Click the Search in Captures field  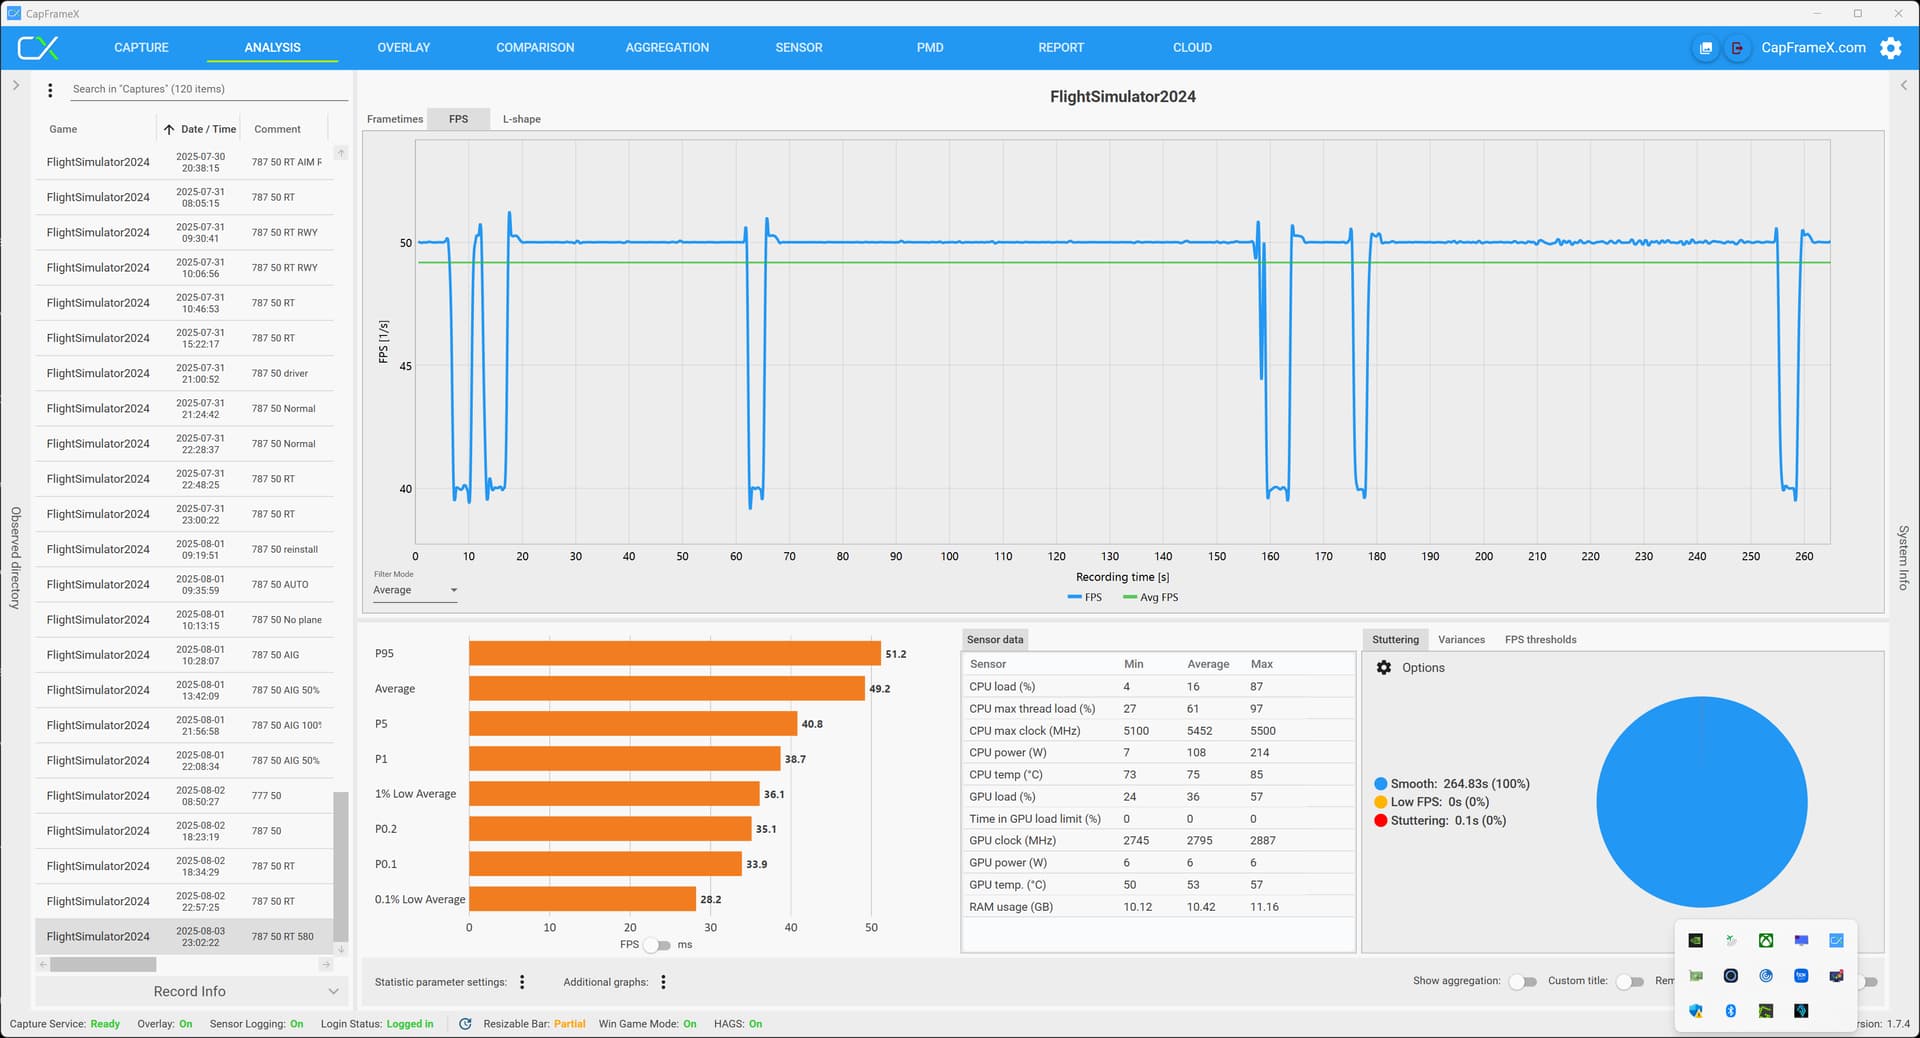[208, 89]
